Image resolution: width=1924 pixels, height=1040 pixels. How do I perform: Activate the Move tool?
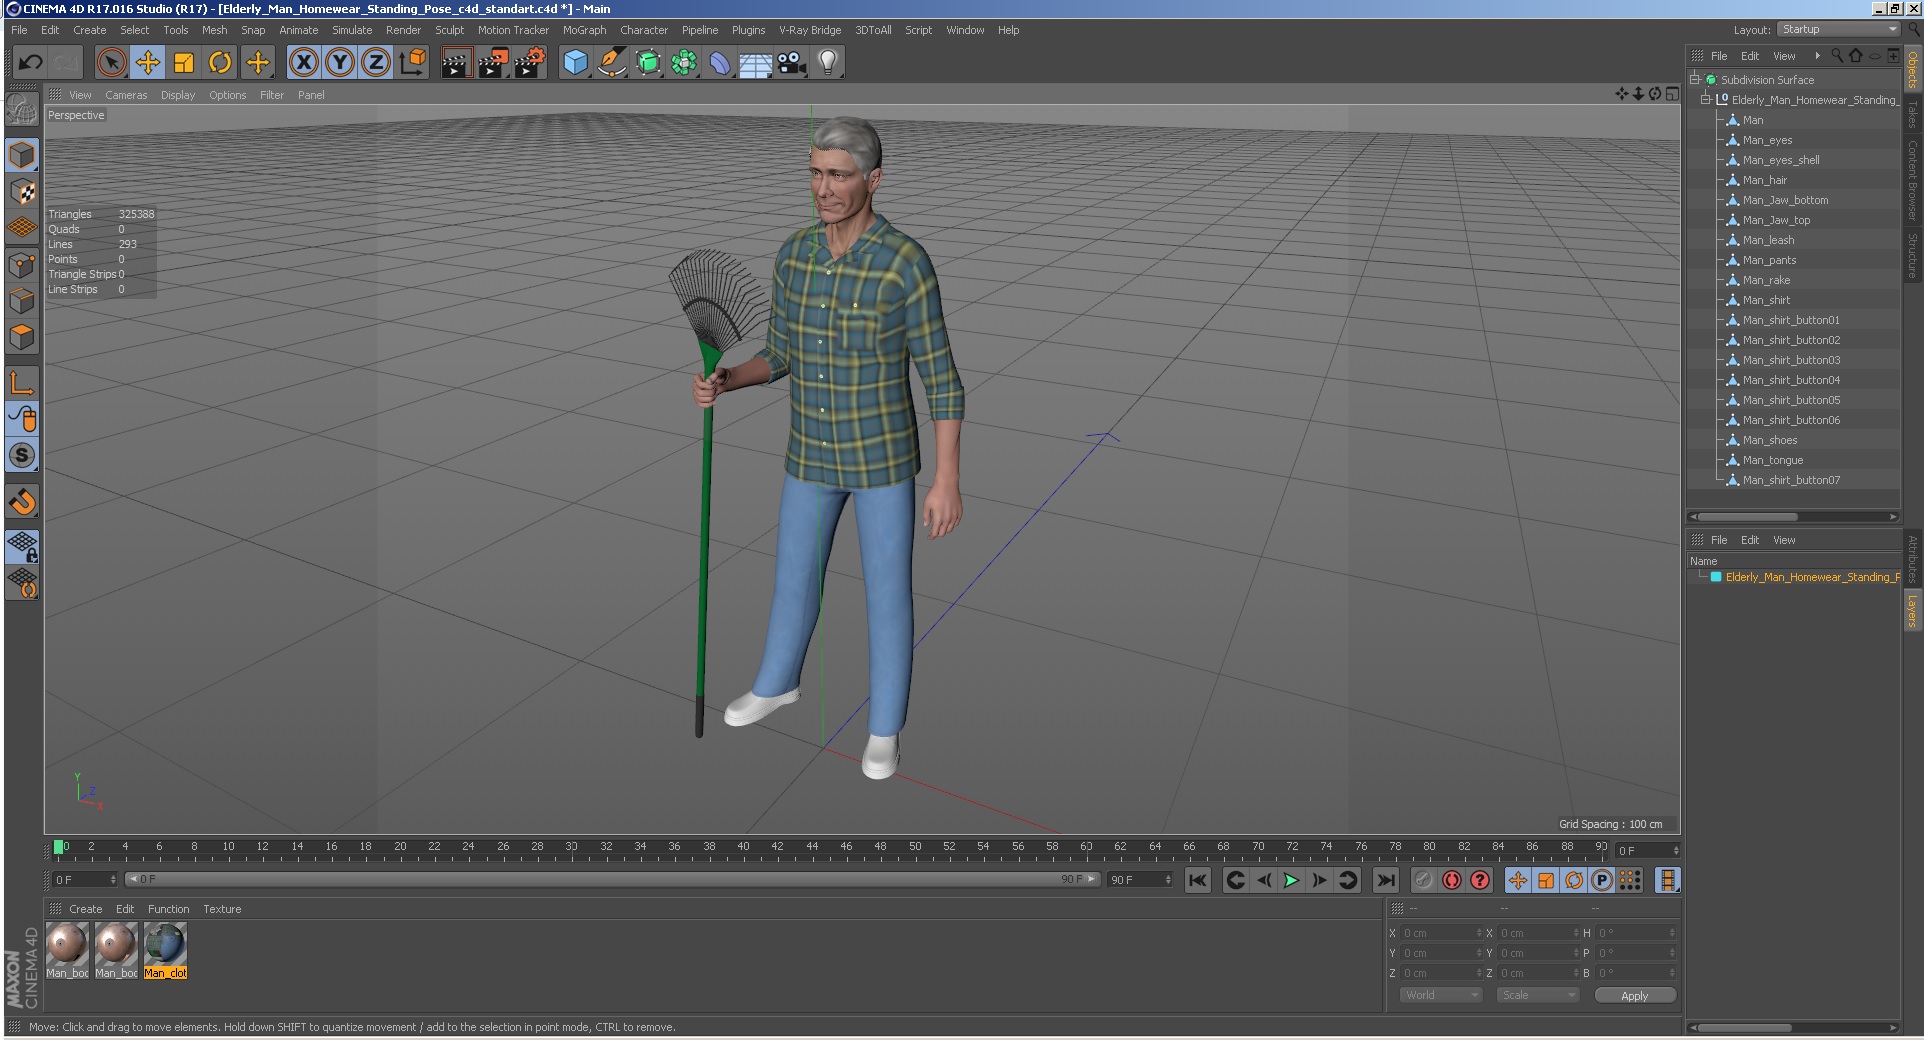148,63
